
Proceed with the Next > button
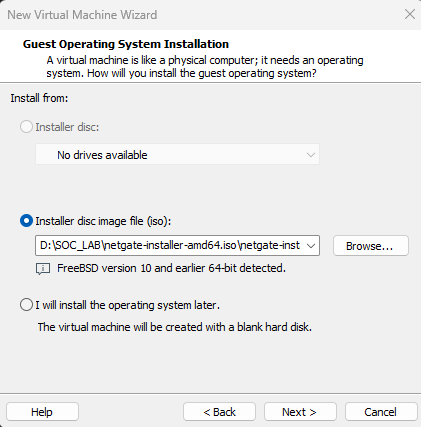pos(300,412)
